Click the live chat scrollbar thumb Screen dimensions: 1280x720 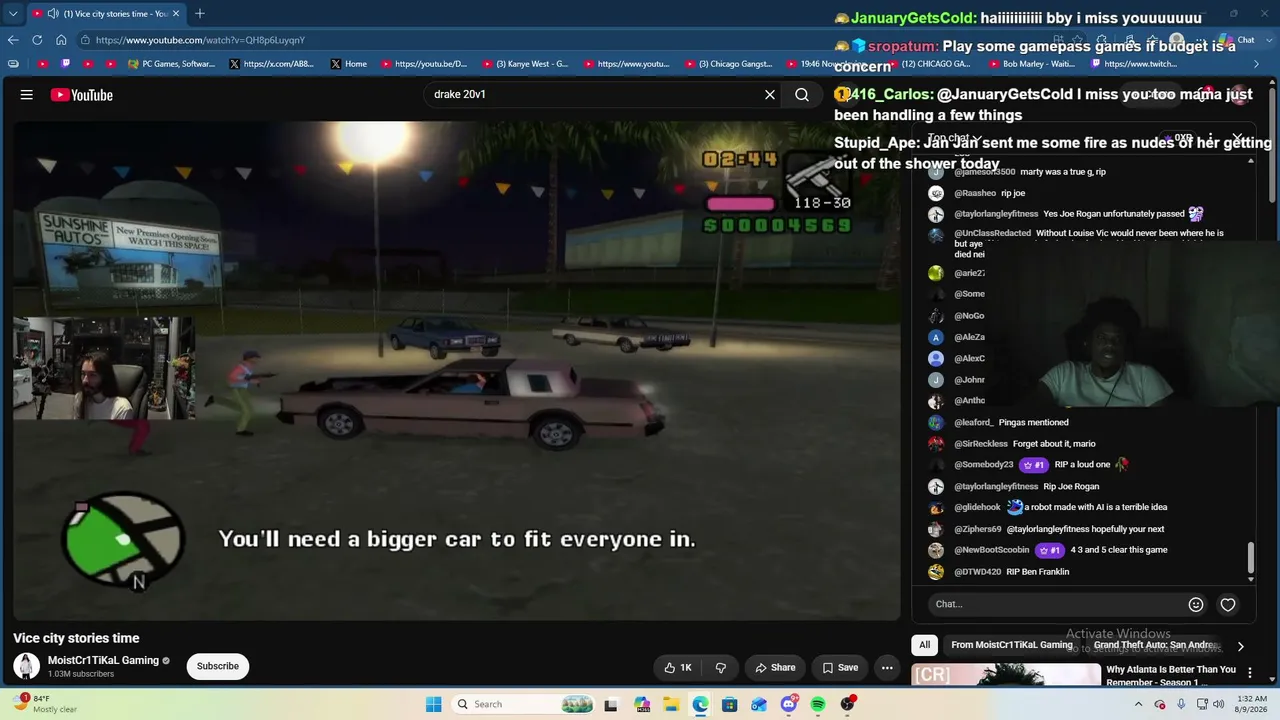pyautogui.click(x=1250, y=557)
